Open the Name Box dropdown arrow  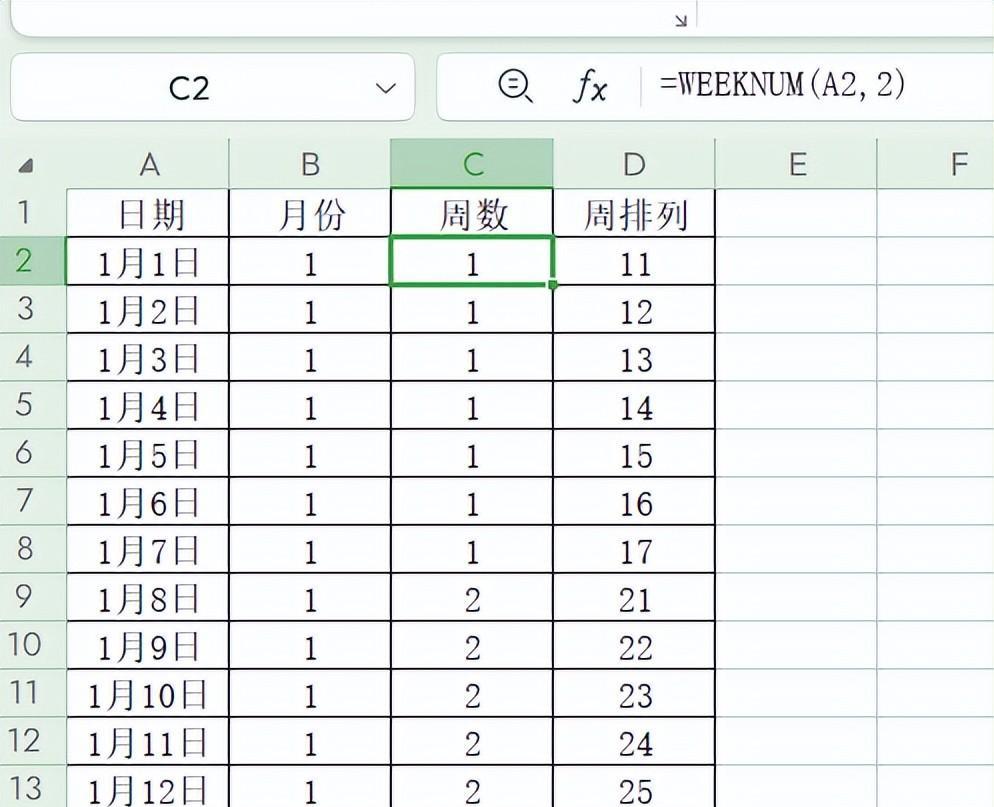click(x=385, y=88)
